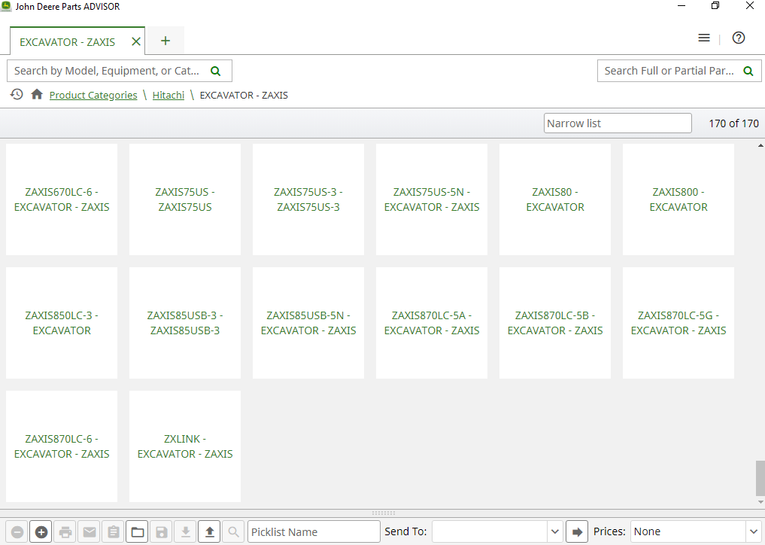Expand the Send To dropdown
Viewport: 765px width, 545px height.
point(555,532)
